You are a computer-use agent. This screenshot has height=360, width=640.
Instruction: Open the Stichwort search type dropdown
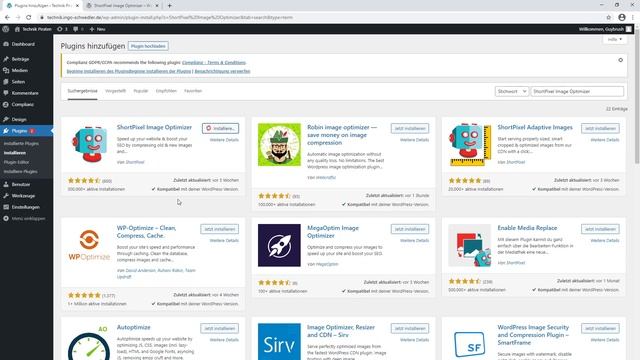tap(511, 91)
